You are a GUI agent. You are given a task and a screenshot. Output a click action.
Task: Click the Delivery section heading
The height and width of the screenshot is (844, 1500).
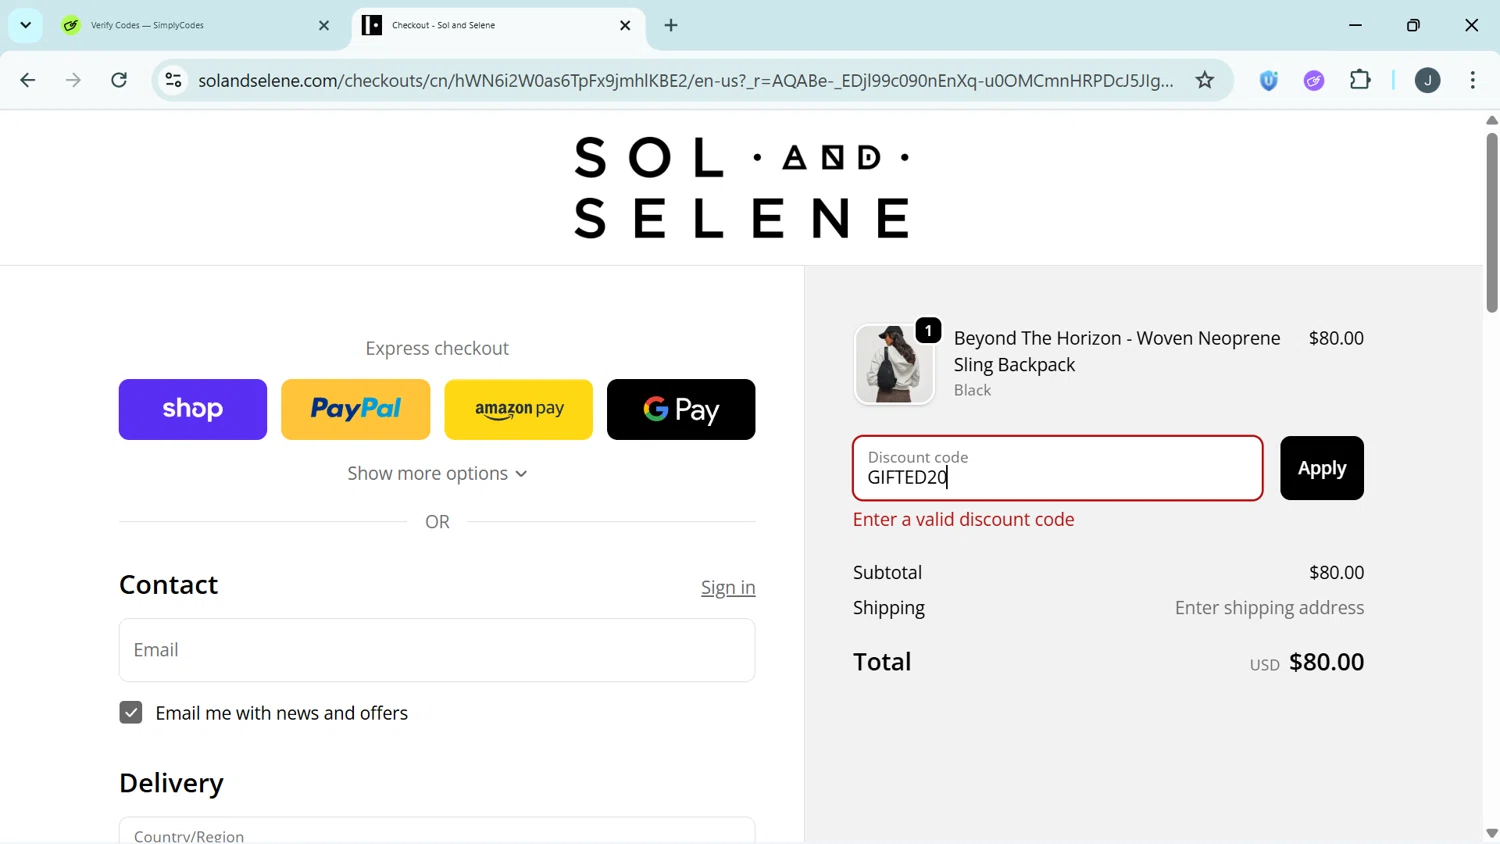coord(171,783)
